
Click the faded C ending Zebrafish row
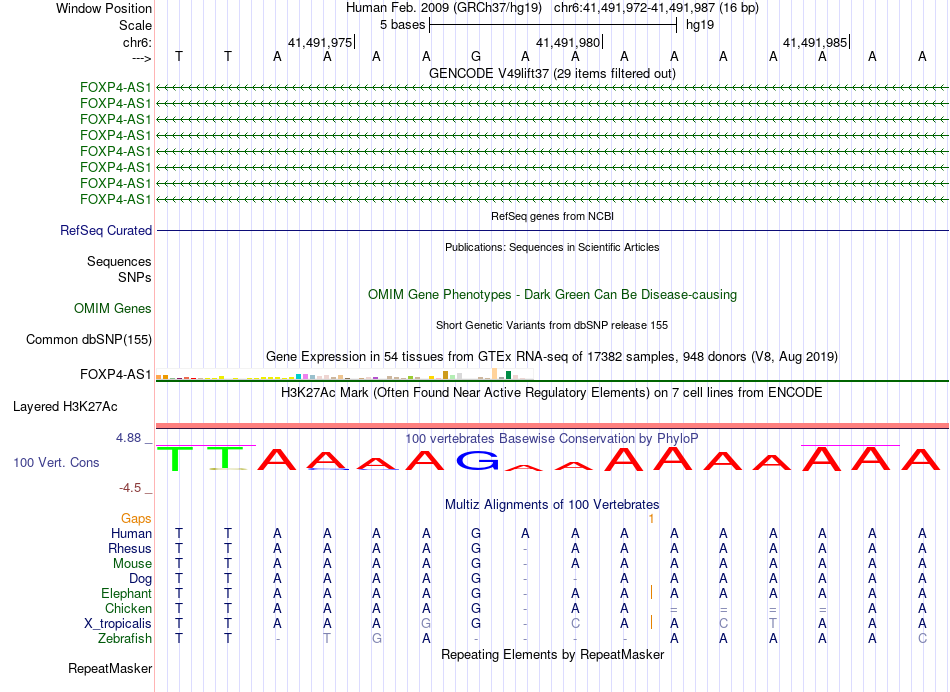point(922,638)
